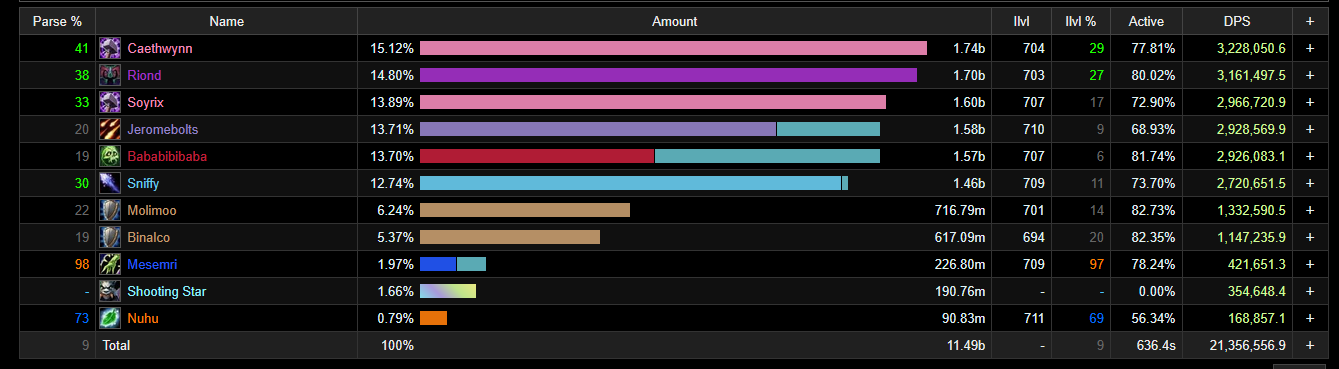Click the green skull icon beside Bababibibaba

[110, 156]
